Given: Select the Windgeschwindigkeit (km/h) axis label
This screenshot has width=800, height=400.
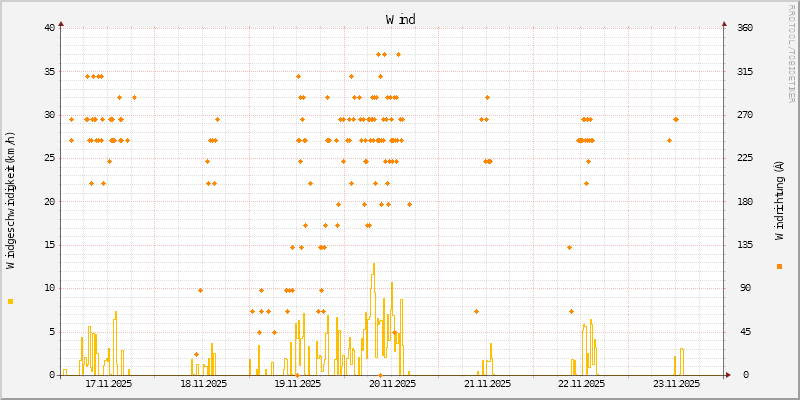Looking at the screenshot, I should click(10, 201).
